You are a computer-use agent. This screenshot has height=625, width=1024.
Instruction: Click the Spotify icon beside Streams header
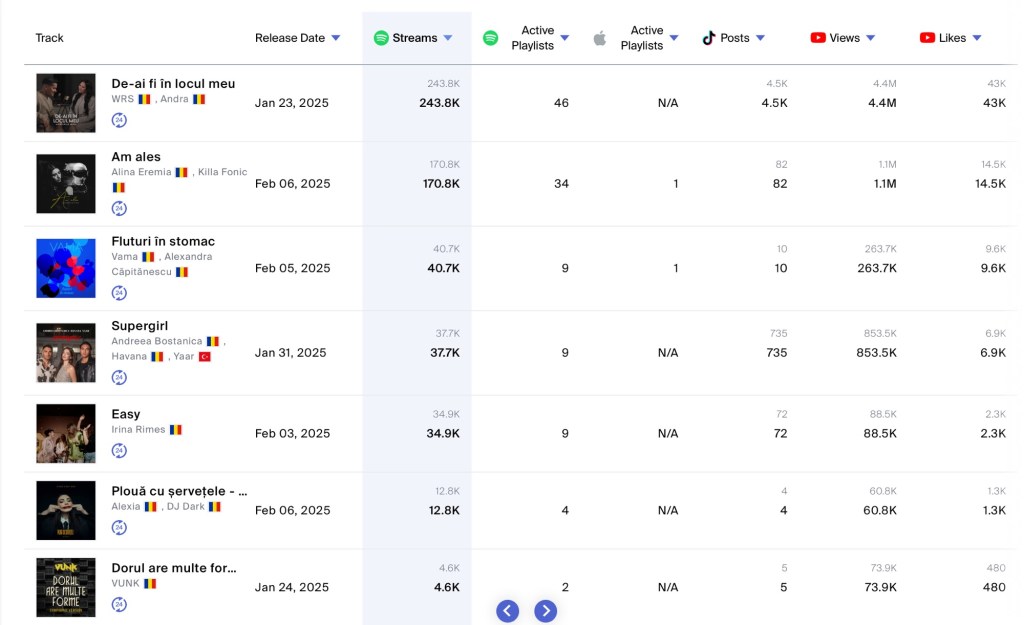click(x=381, y=38)
